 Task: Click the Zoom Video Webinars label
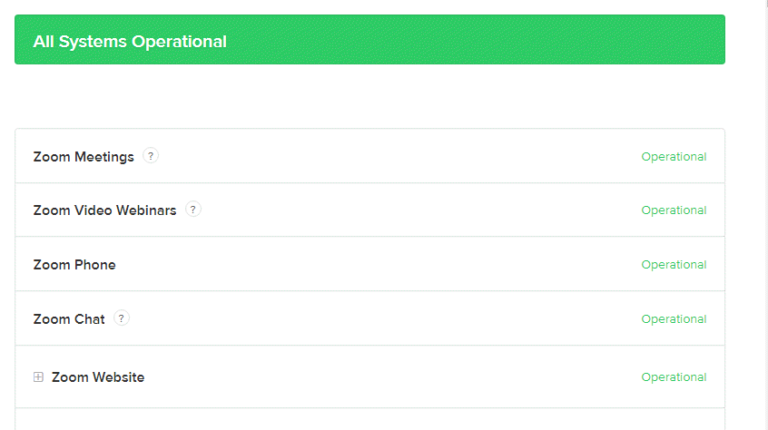(105, 211)
